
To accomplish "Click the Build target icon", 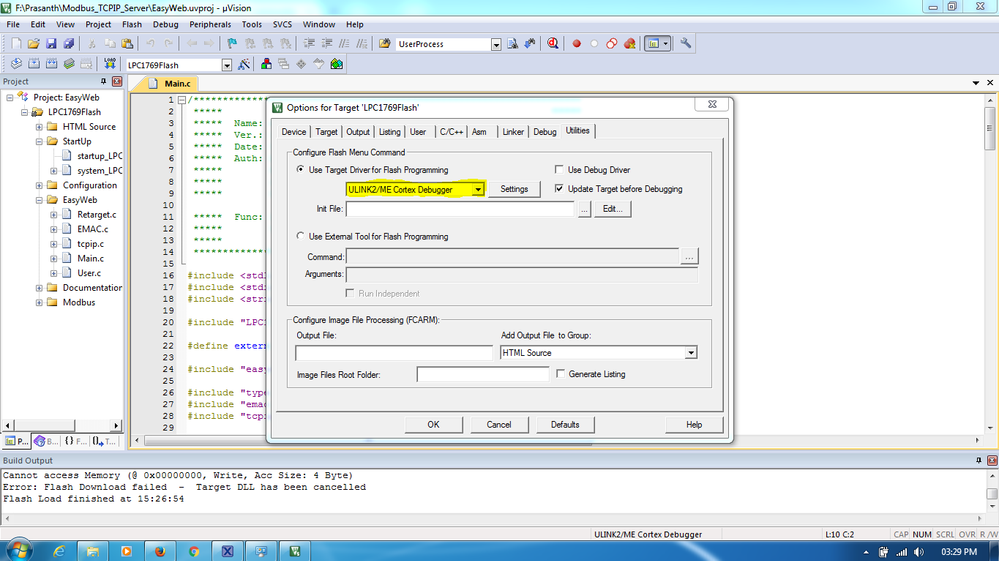I will pyautogui.click(x=34, y=64).
